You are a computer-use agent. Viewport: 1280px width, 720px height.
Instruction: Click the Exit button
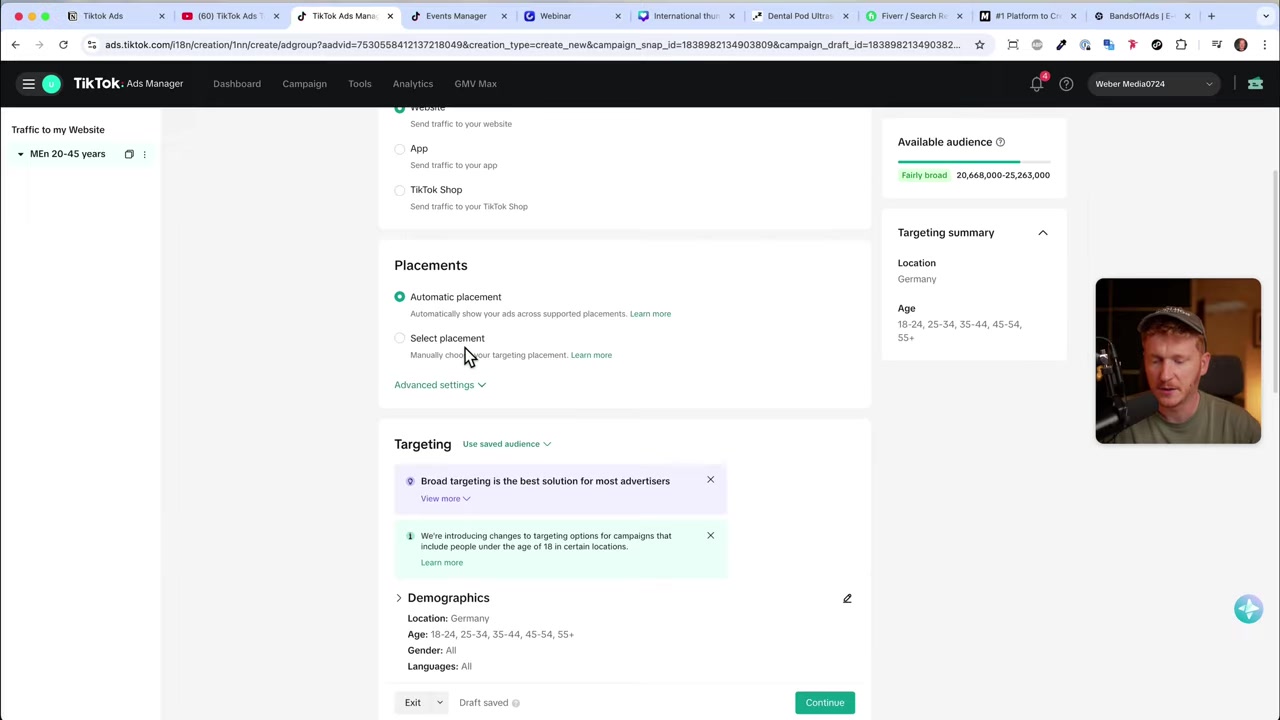coord(413,703)
